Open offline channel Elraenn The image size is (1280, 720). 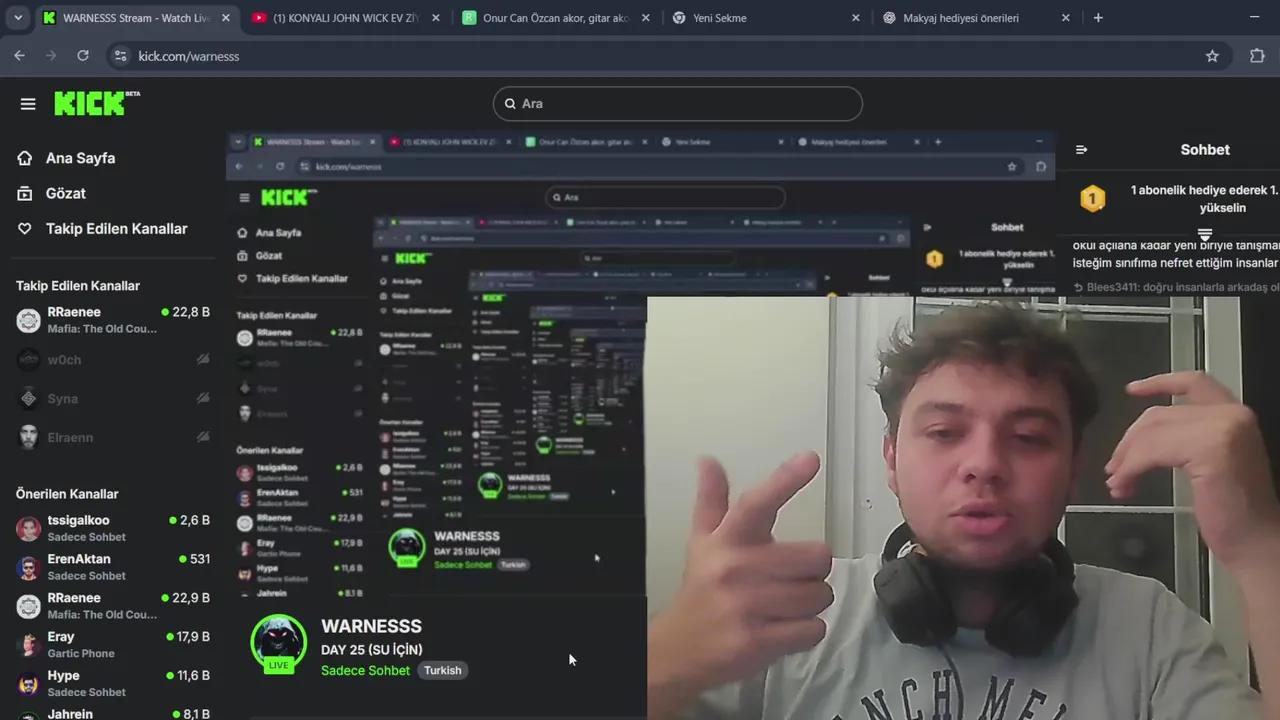click(113, 437)
